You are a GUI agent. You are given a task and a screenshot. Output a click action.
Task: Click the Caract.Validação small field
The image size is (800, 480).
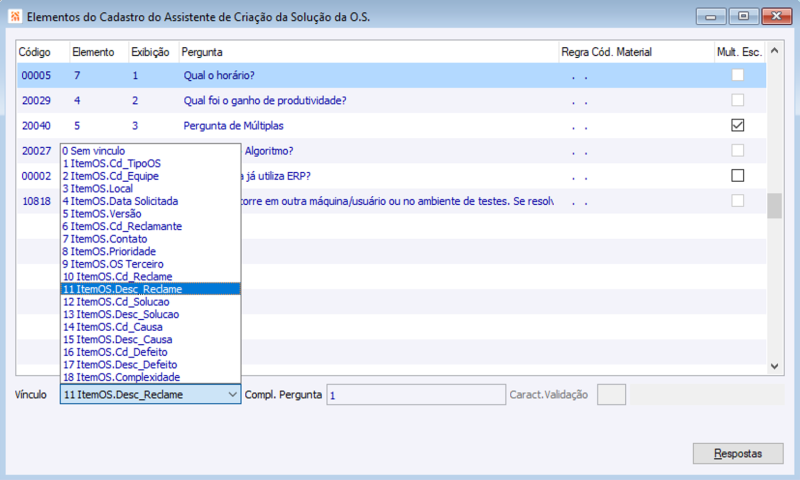coord(611,395)
